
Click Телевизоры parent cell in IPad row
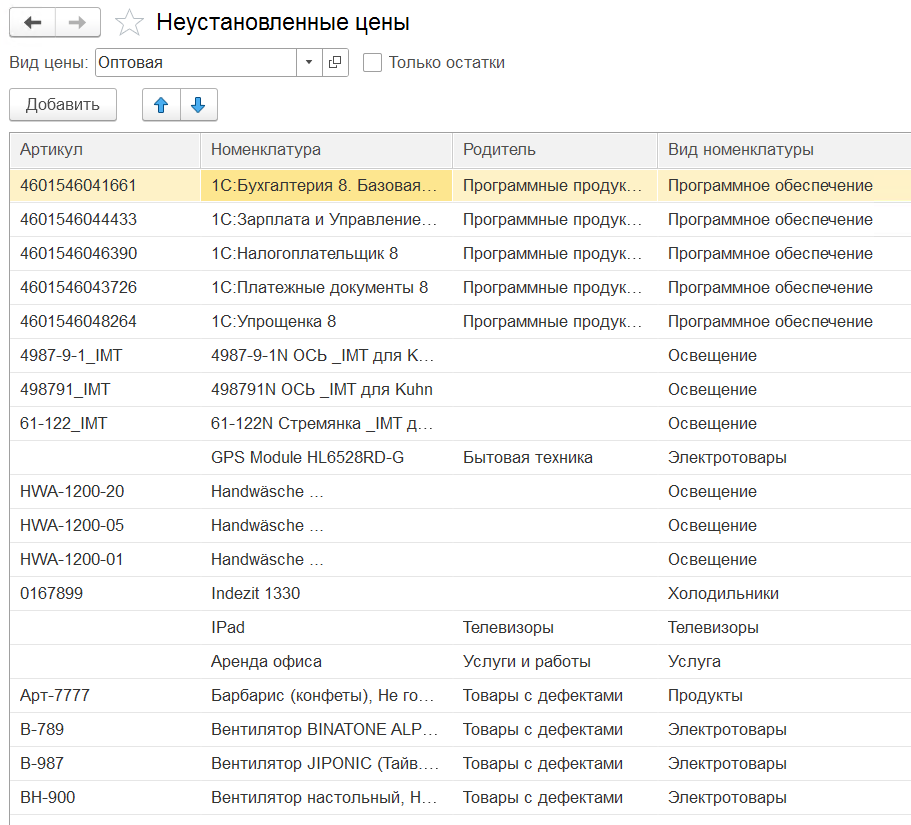pyautogui.click(x=555, y=627)
